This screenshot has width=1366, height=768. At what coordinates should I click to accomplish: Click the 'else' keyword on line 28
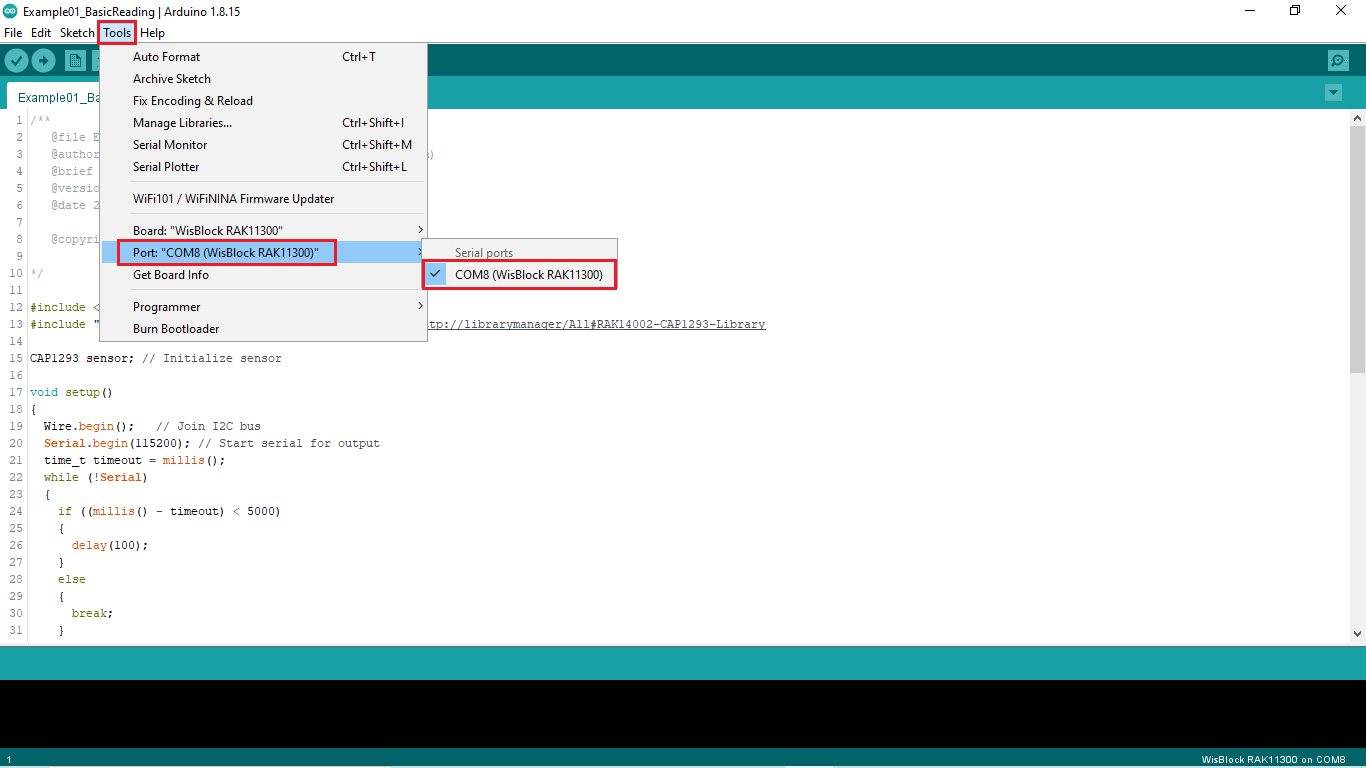pyautogui.click(x=72, y=579)
